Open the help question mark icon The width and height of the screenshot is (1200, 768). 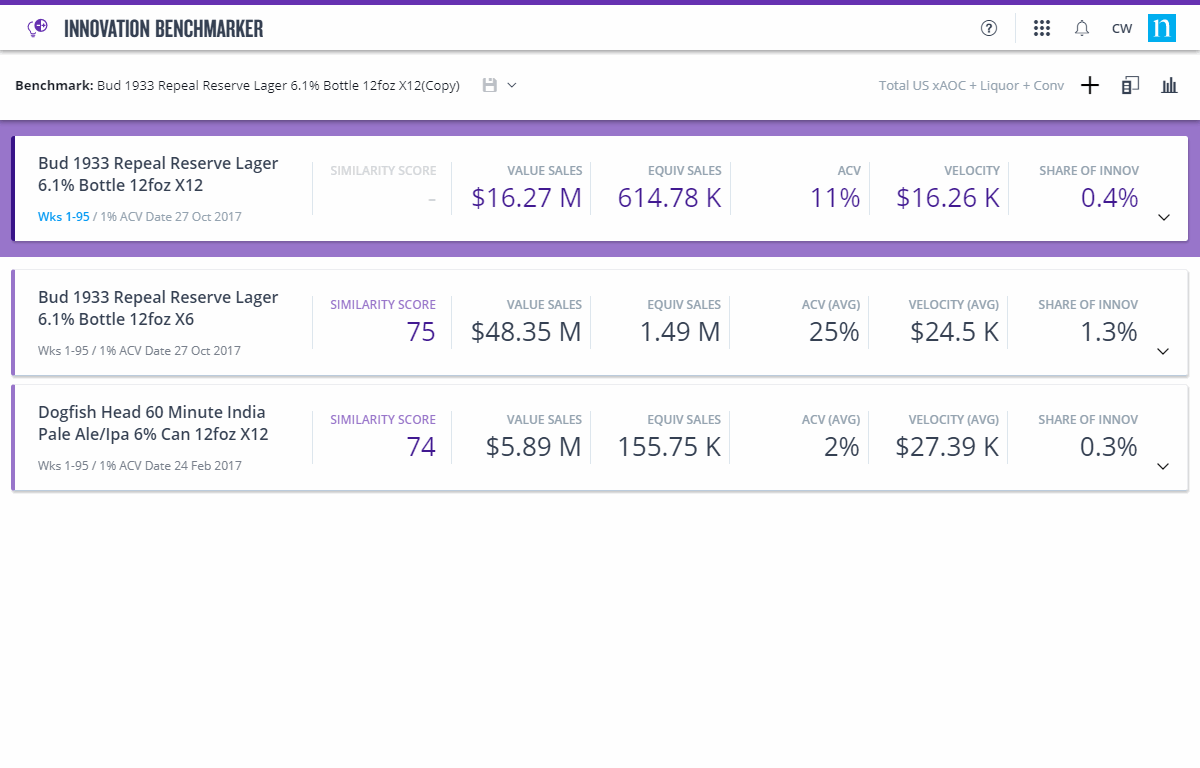click(989, 28)
